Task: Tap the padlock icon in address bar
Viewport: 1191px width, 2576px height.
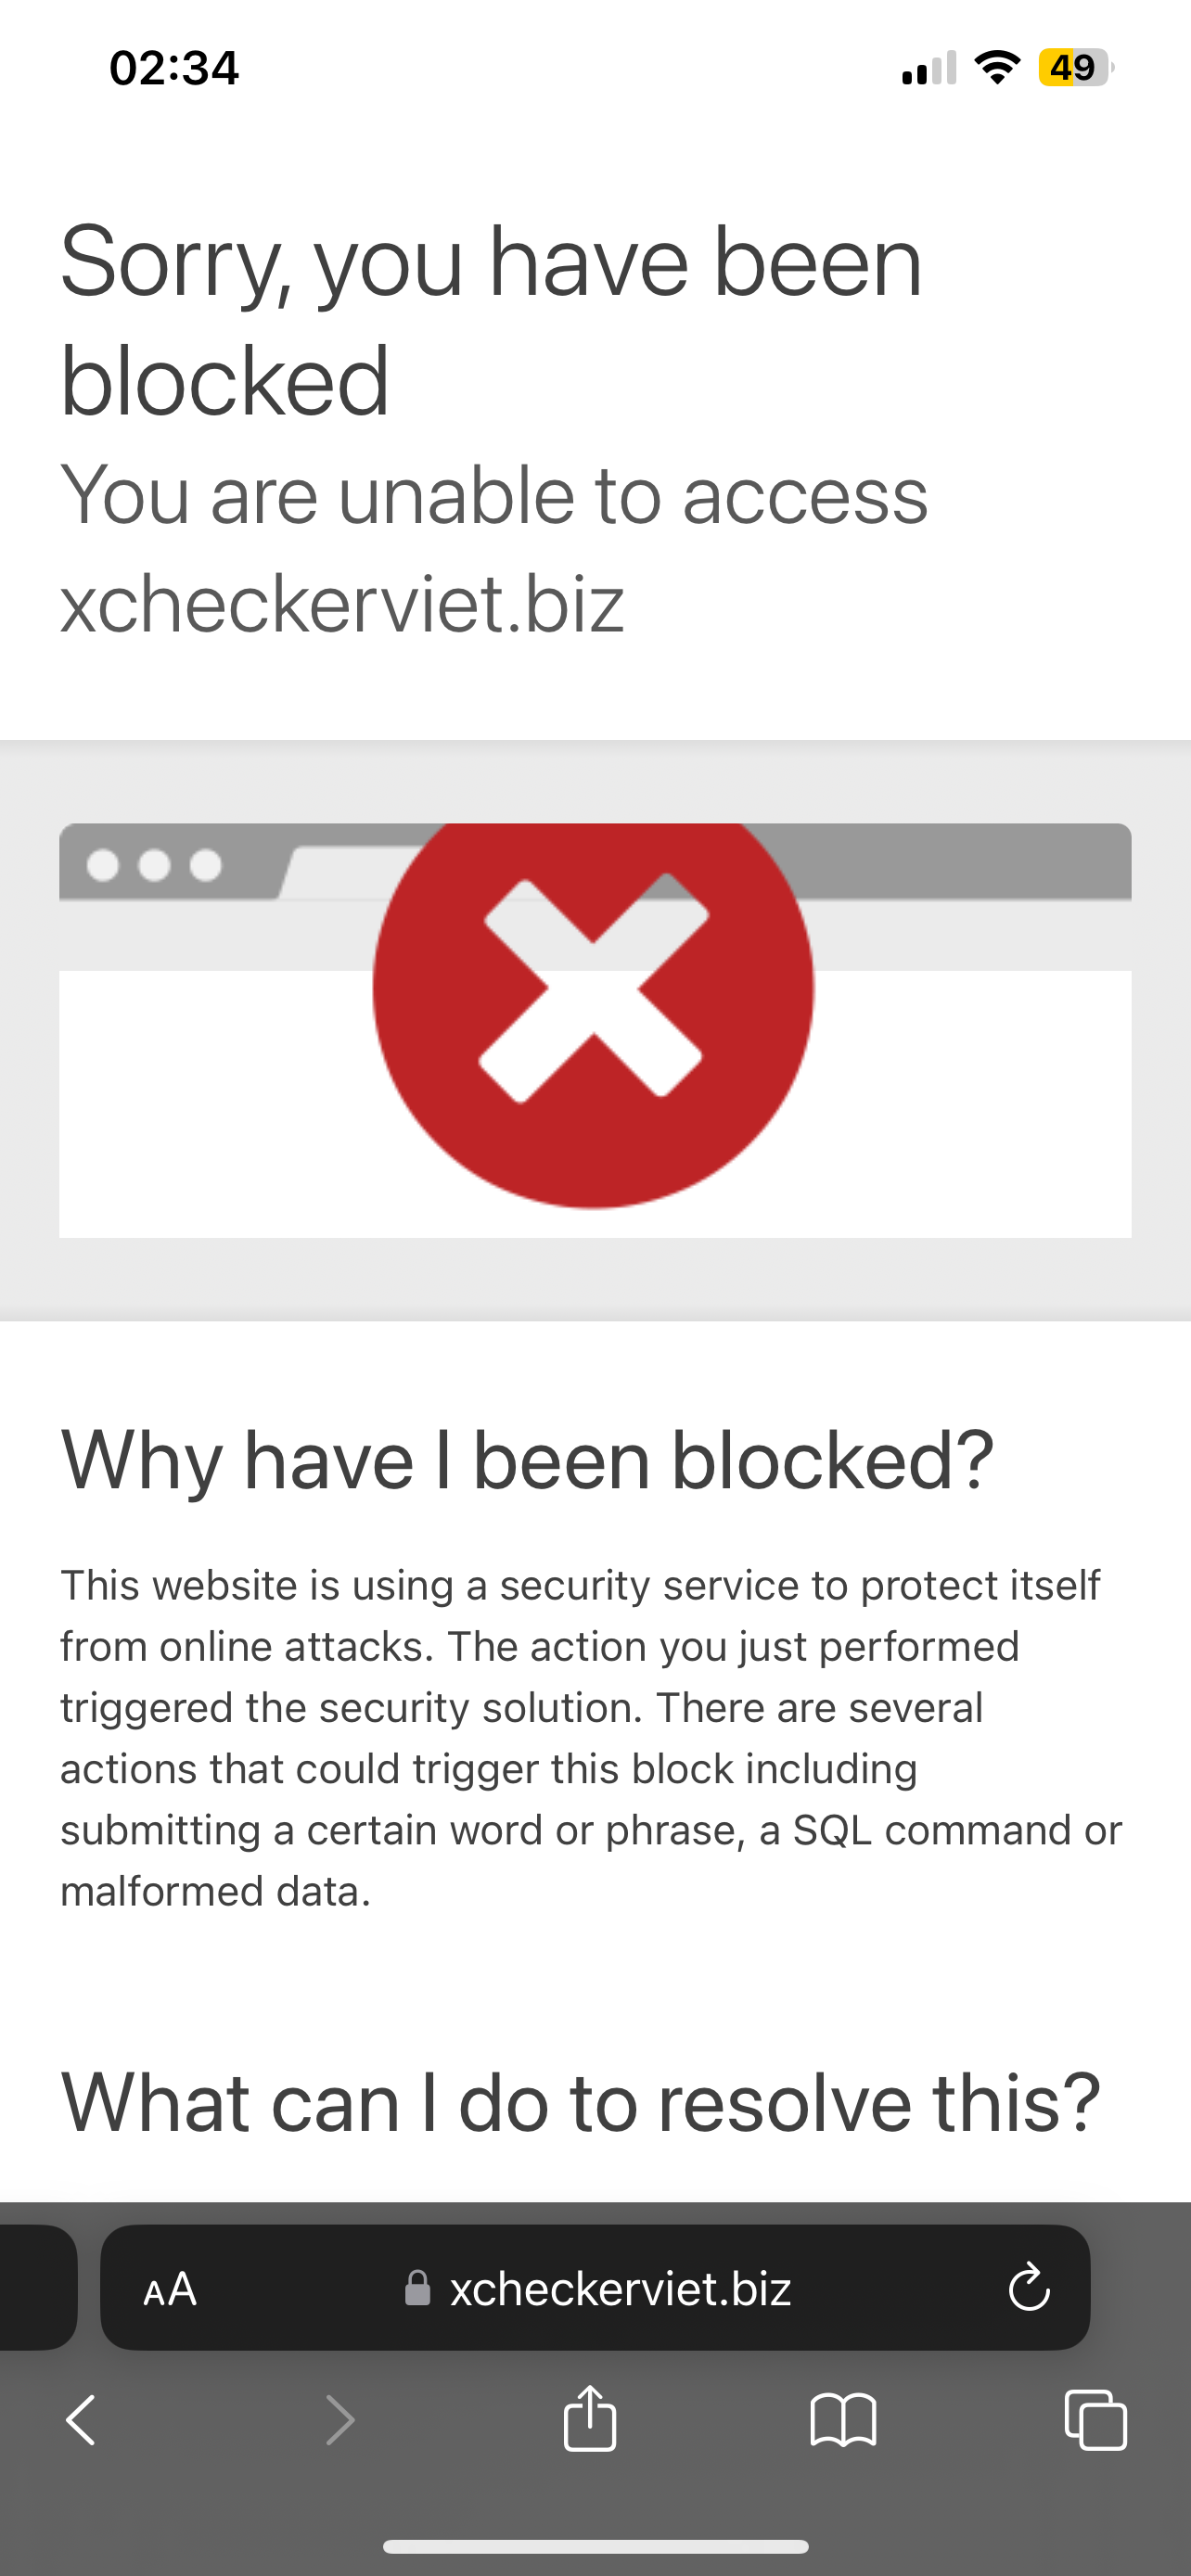Action: pyautogui.click(x=417, y=2288)
